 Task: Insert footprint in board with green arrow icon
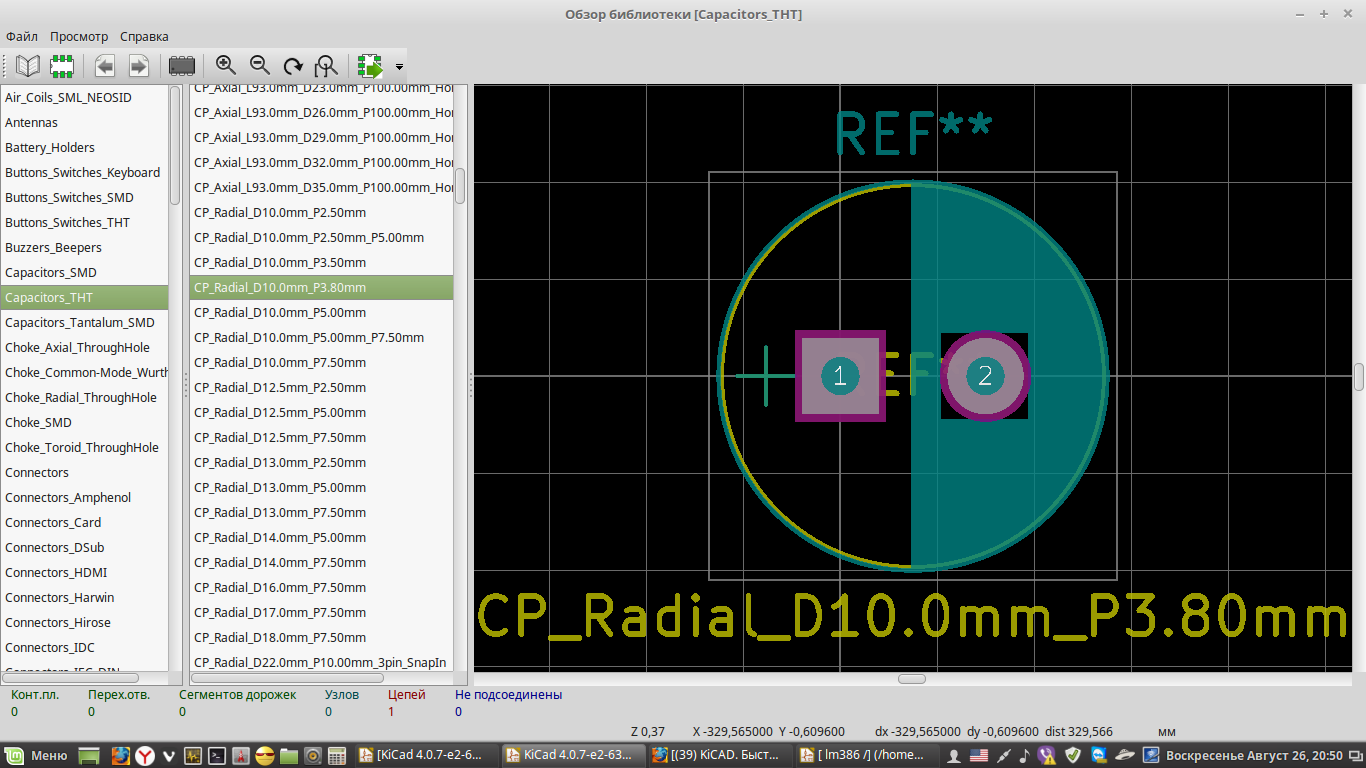(x=370, y=66)
